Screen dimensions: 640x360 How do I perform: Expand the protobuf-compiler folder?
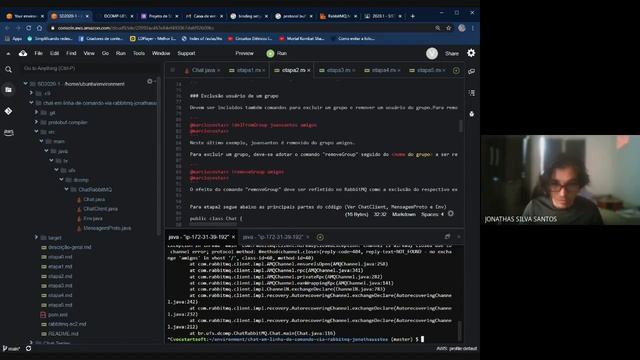36,122
